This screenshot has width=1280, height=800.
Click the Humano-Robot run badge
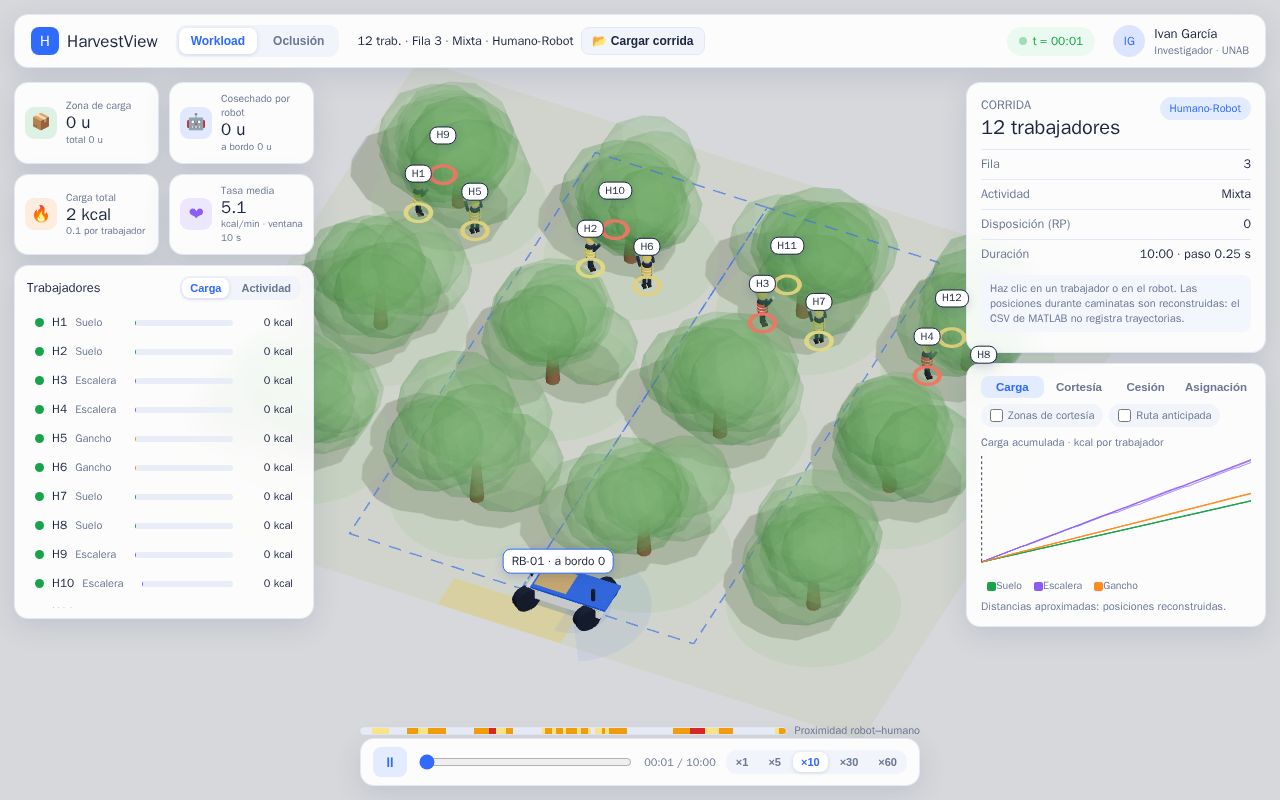click(x=1205, y=108)
